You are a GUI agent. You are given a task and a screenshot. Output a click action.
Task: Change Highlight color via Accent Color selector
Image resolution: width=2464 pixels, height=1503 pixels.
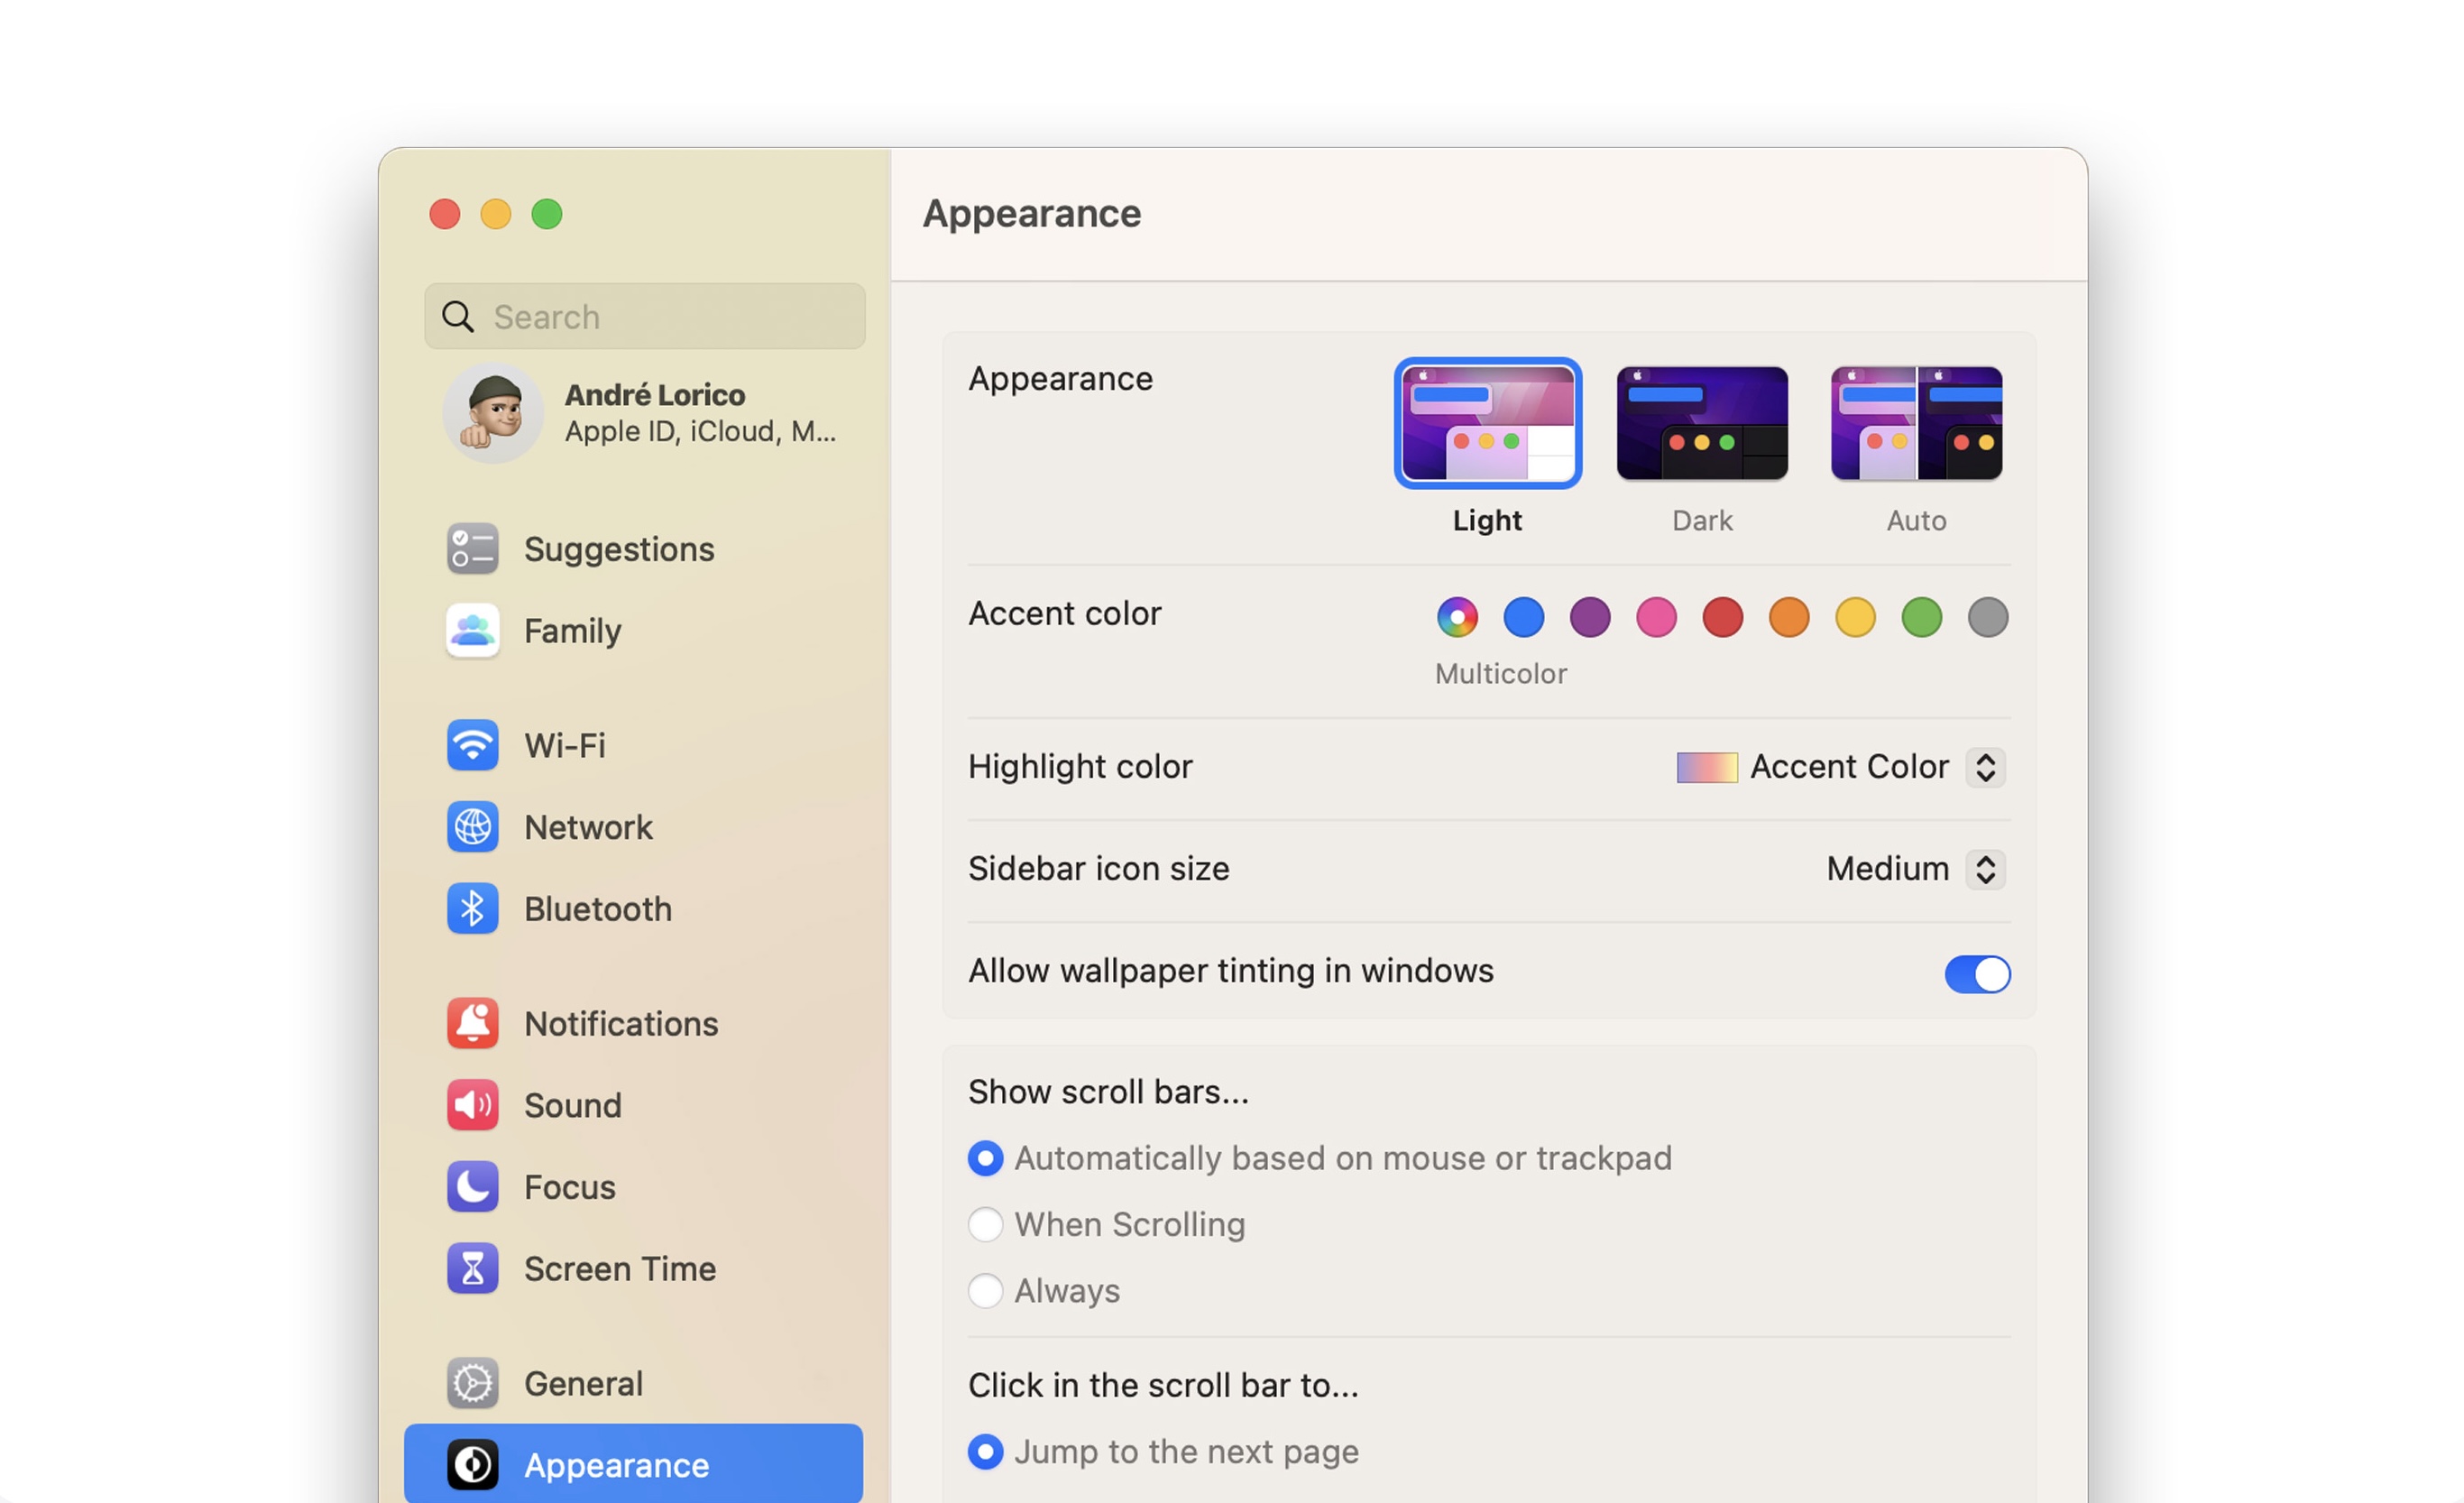pos(1840,766)
